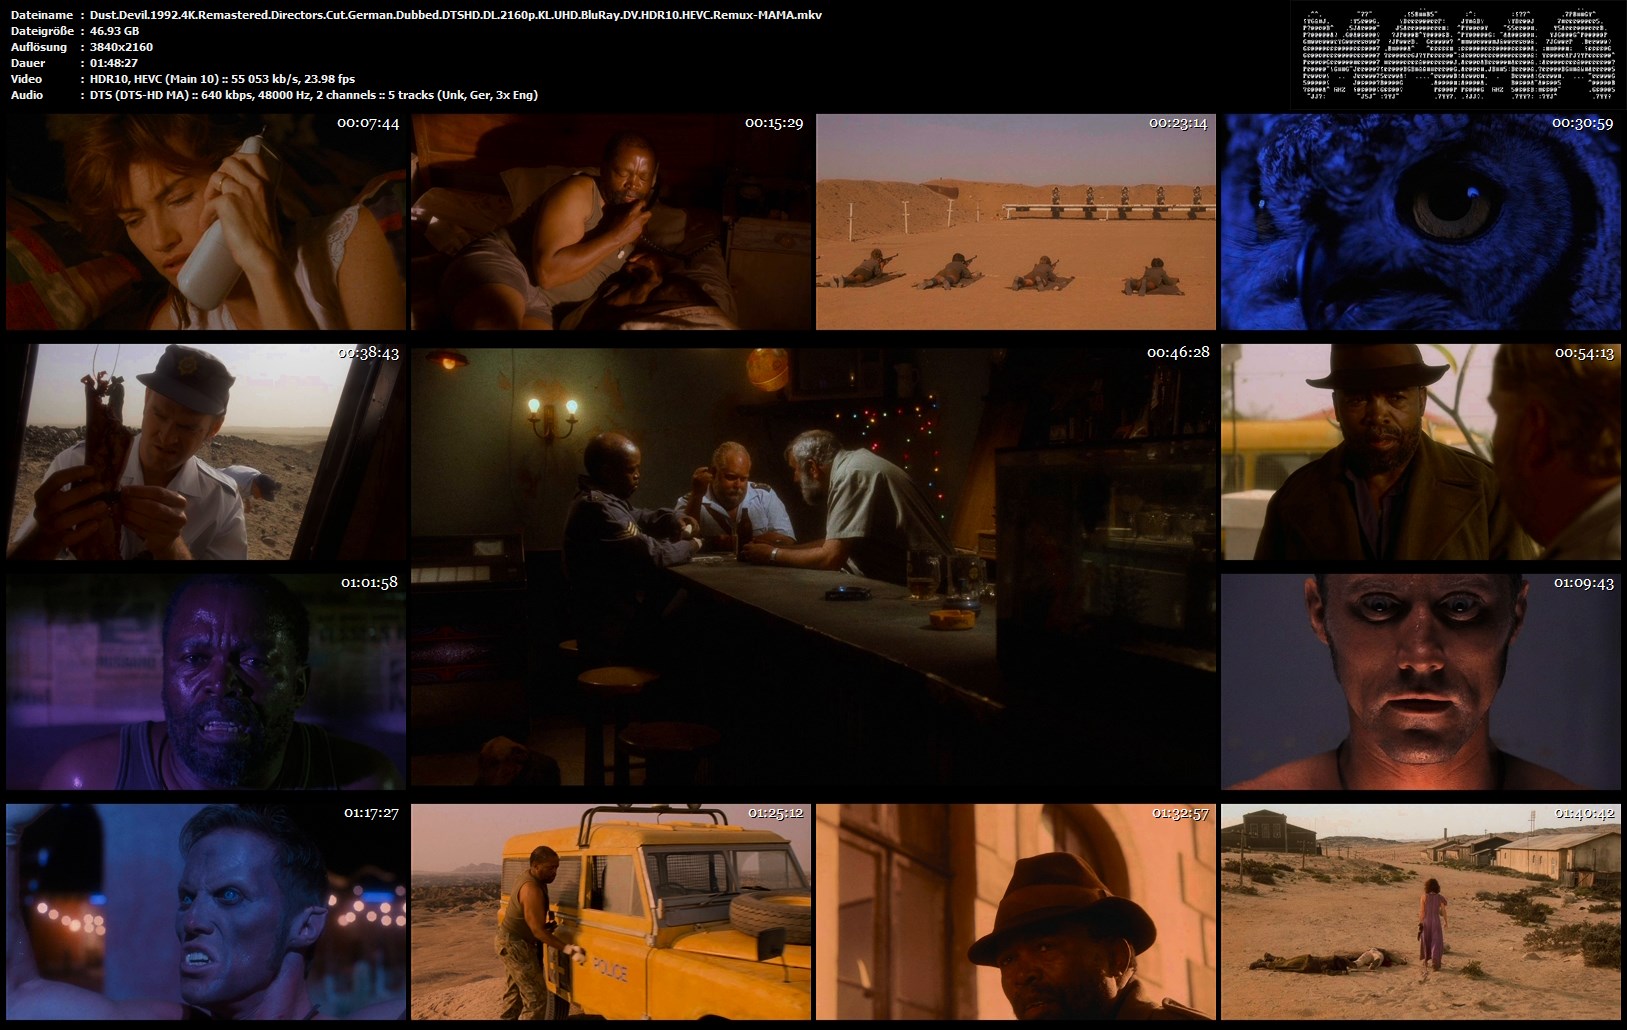Click the Dateiname label
Viewport: 1627px width, 1030px height.
41,15
